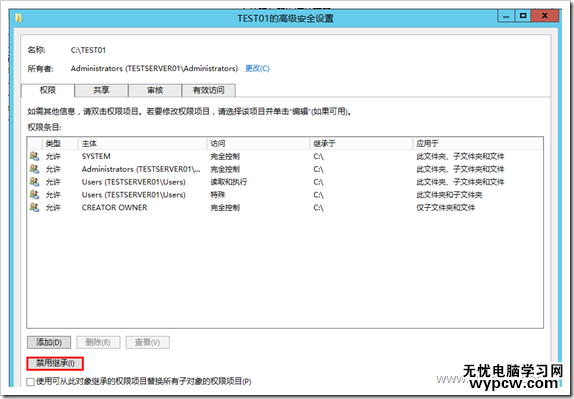Click 仅子文件夹和文件 in the 应用于 column
Screen dimensions: 574x399
pyautogui.click(x=446, y=208)
